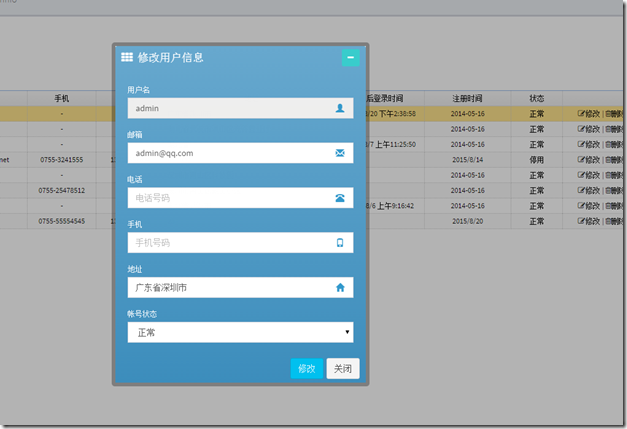Viewport: 627px width, 429px height.
Task: Click registration date 2015/8/20
Action: click(467, 221)
